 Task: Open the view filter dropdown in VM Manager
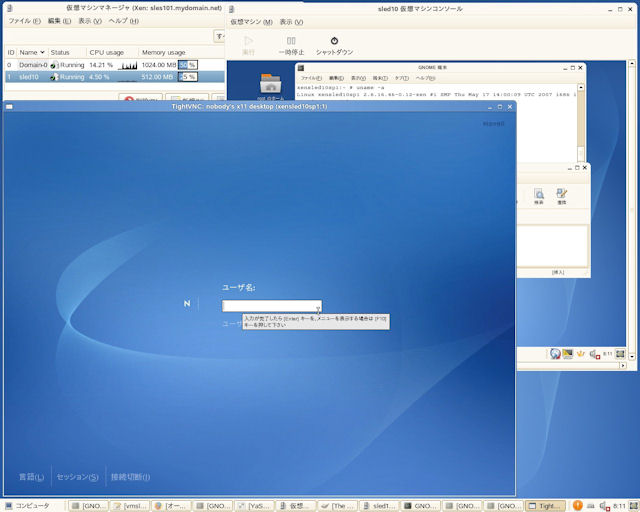pos(220,36)
